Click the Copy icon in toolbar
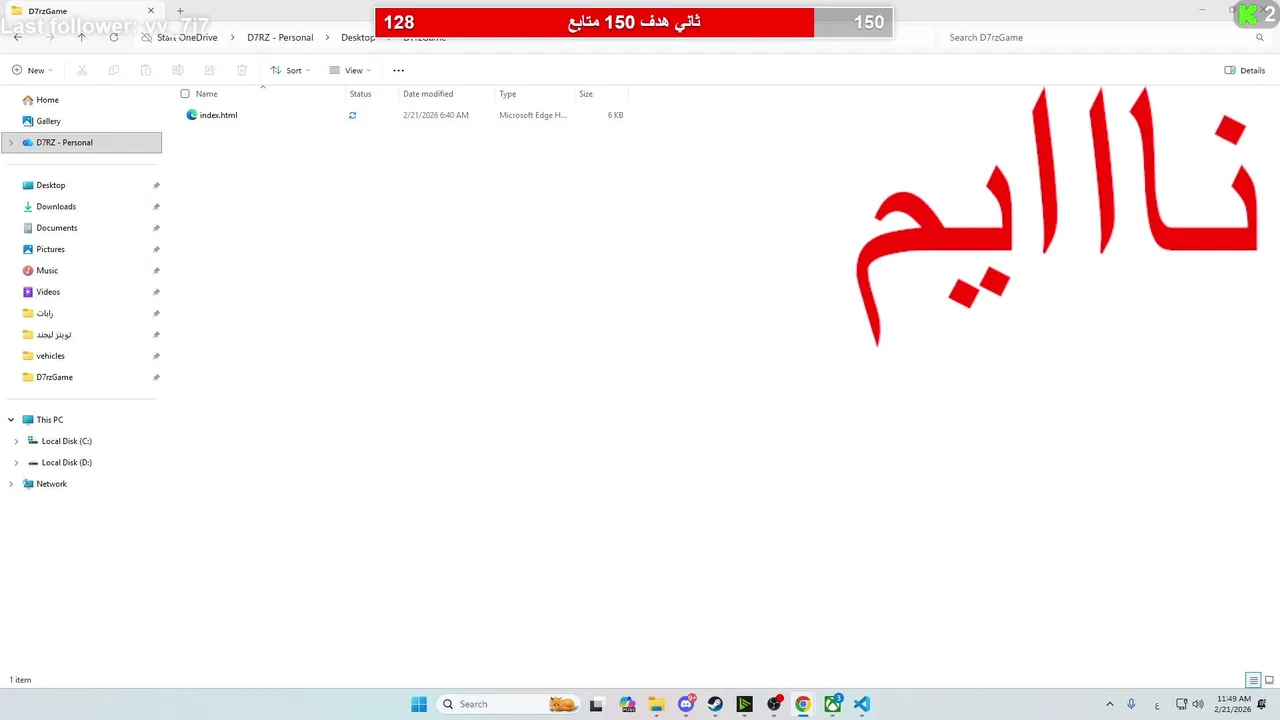The image size is (1280, 720). pos(114,70)
